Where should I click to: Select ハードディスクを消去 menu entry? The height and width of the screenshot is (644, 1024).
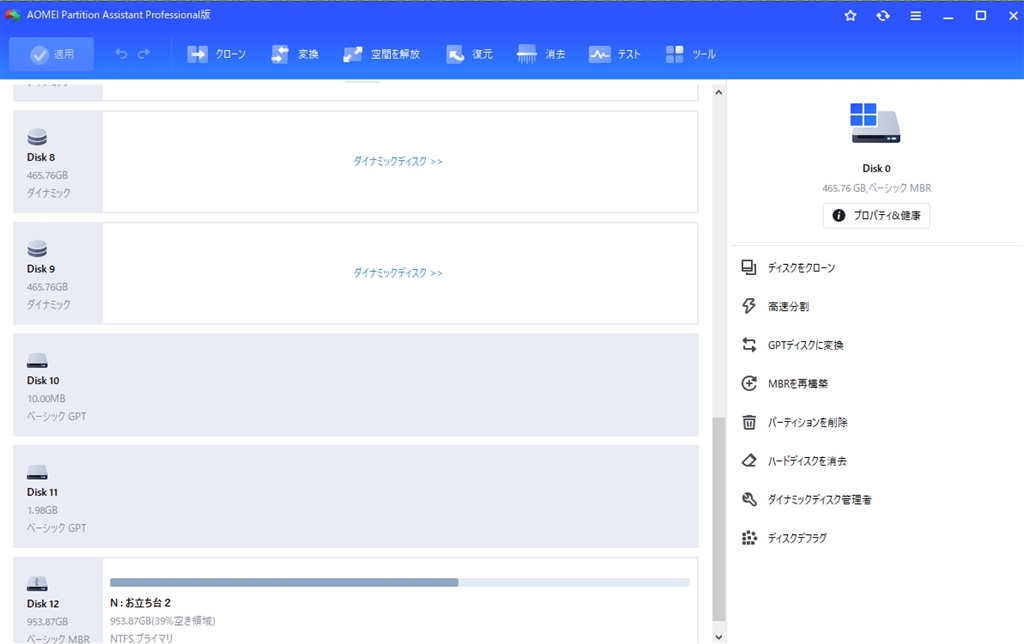(807, 460)
